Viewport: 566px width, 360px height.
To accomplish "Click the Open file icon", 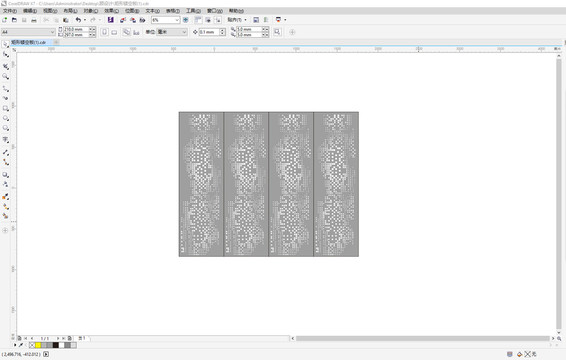I will (x=14, y=20).
